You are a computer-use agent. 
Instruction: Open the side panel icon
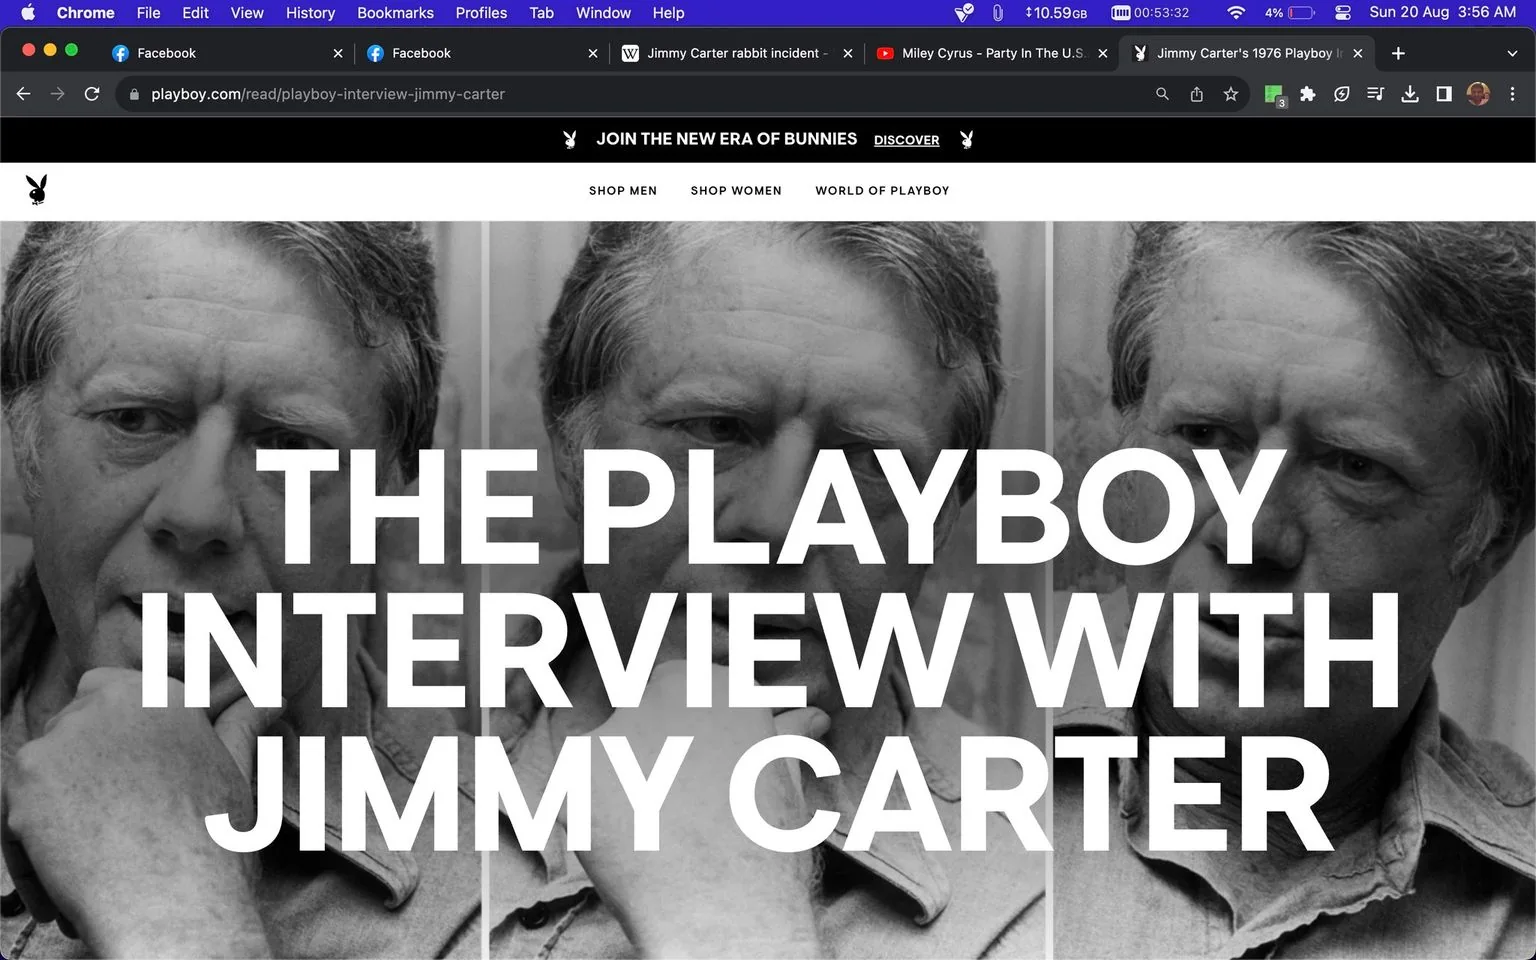(x=1444, y=94)
